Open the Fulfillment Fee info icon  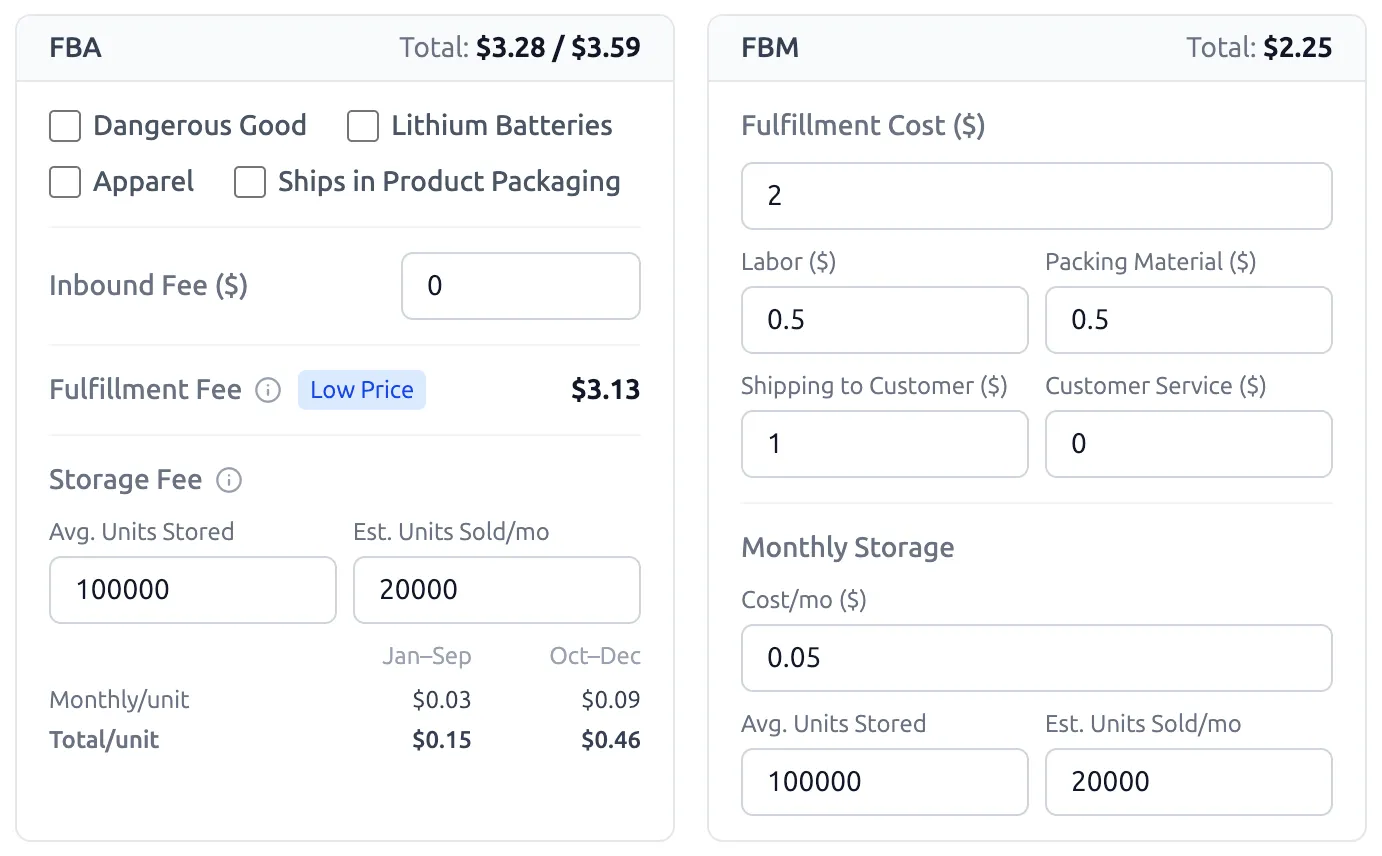coord(268,390)
